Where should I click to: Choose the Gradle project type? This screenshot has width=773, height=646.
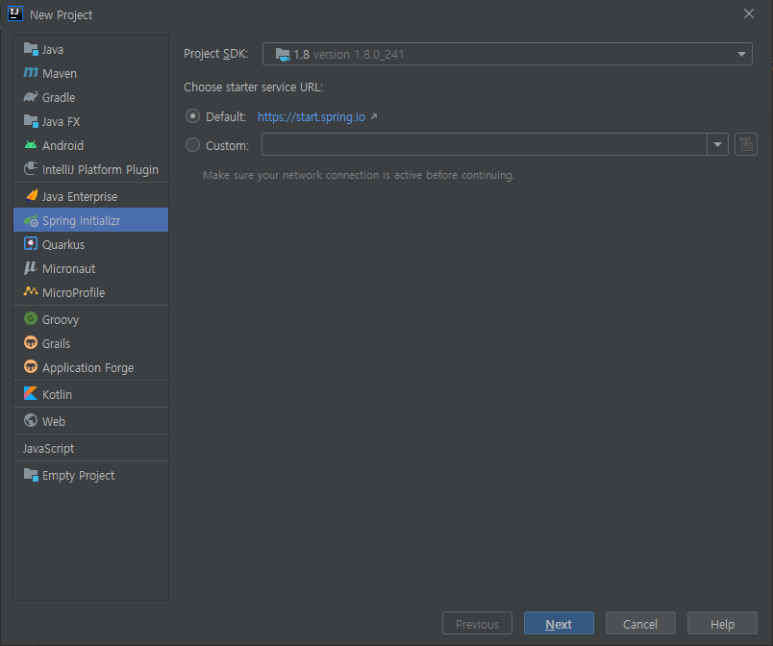(91, 98)
